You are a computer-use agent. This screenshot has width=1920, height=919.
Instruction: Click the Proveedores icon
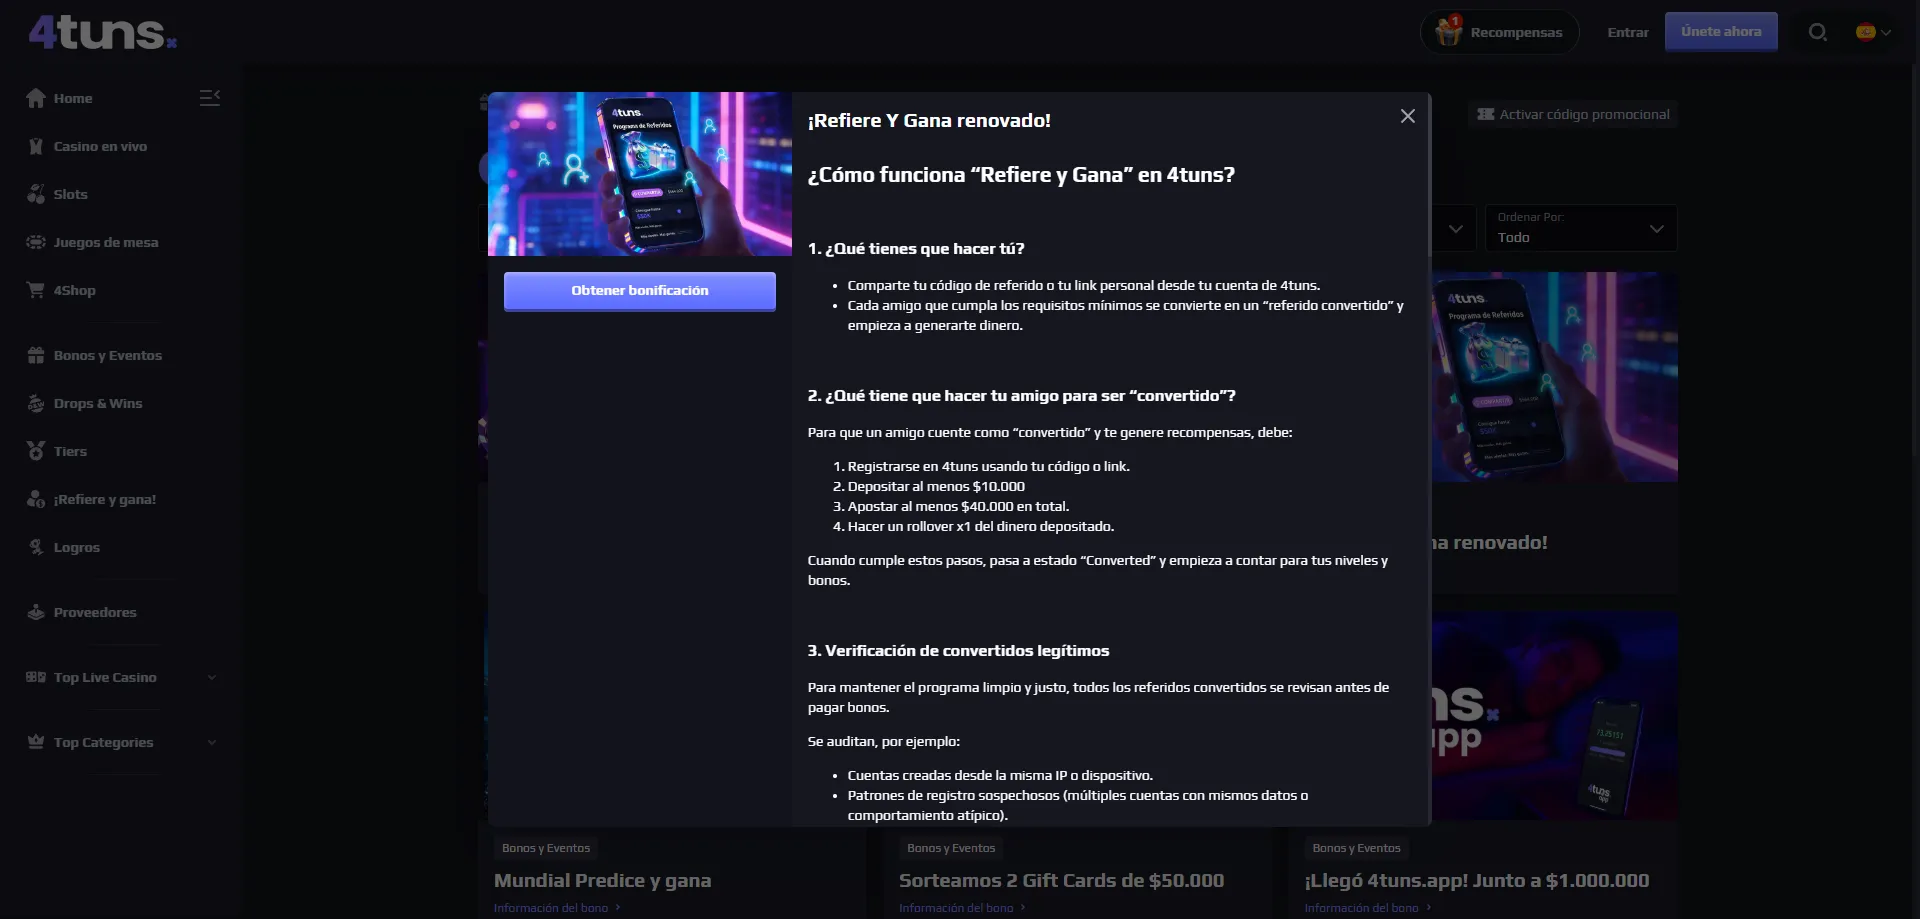coord(36,612)
